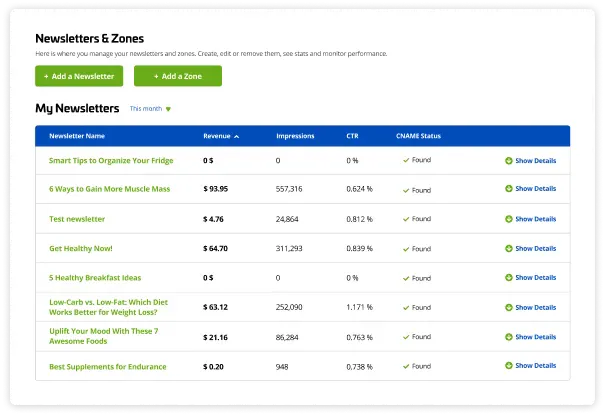Select CTR value 0.812 %
This screenshot has height=415, width=605.
pos(360,219)
